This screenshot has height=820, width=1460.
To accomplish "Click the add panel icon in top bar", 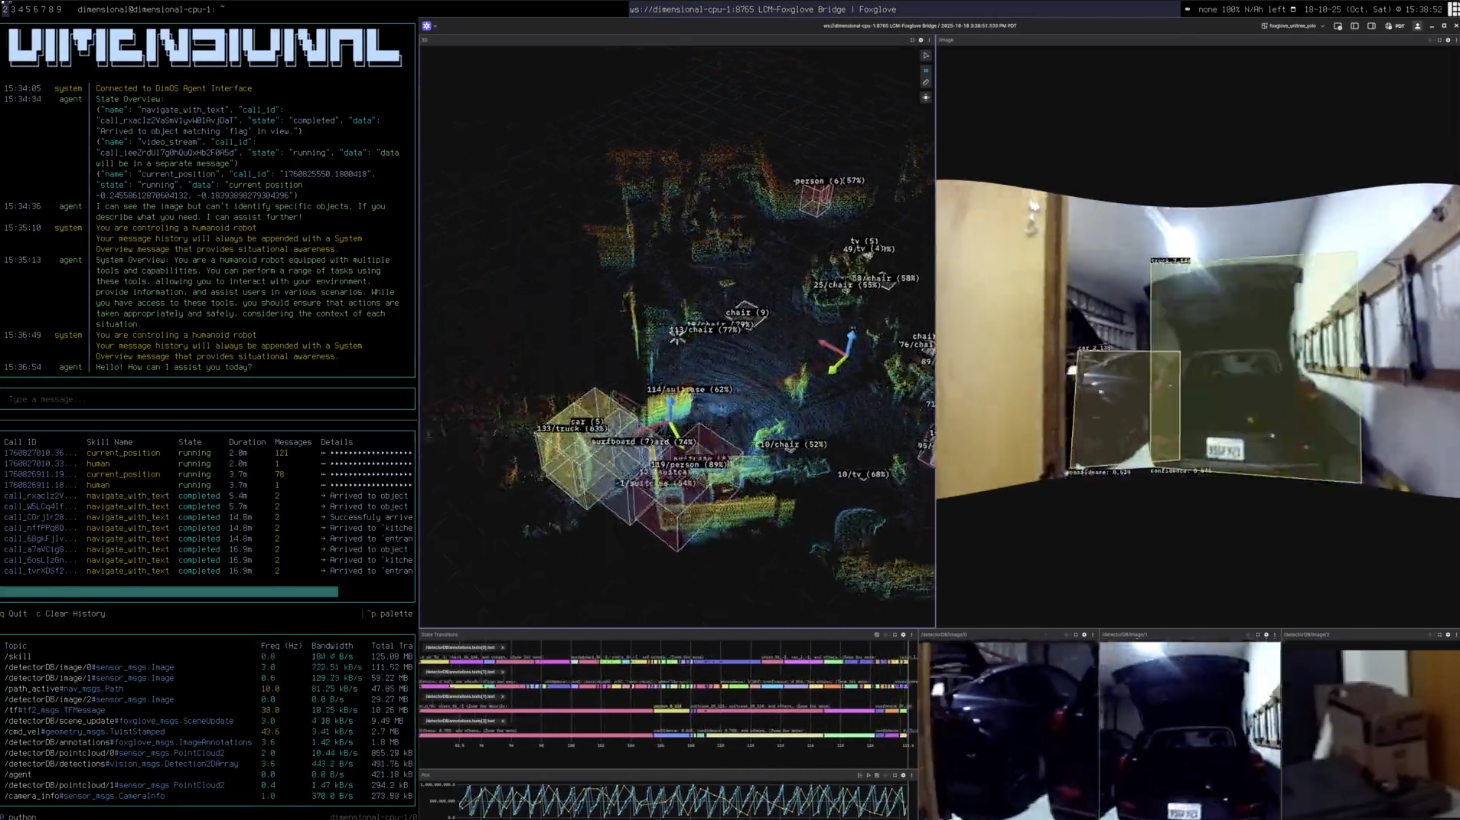I will point(1338,26).
